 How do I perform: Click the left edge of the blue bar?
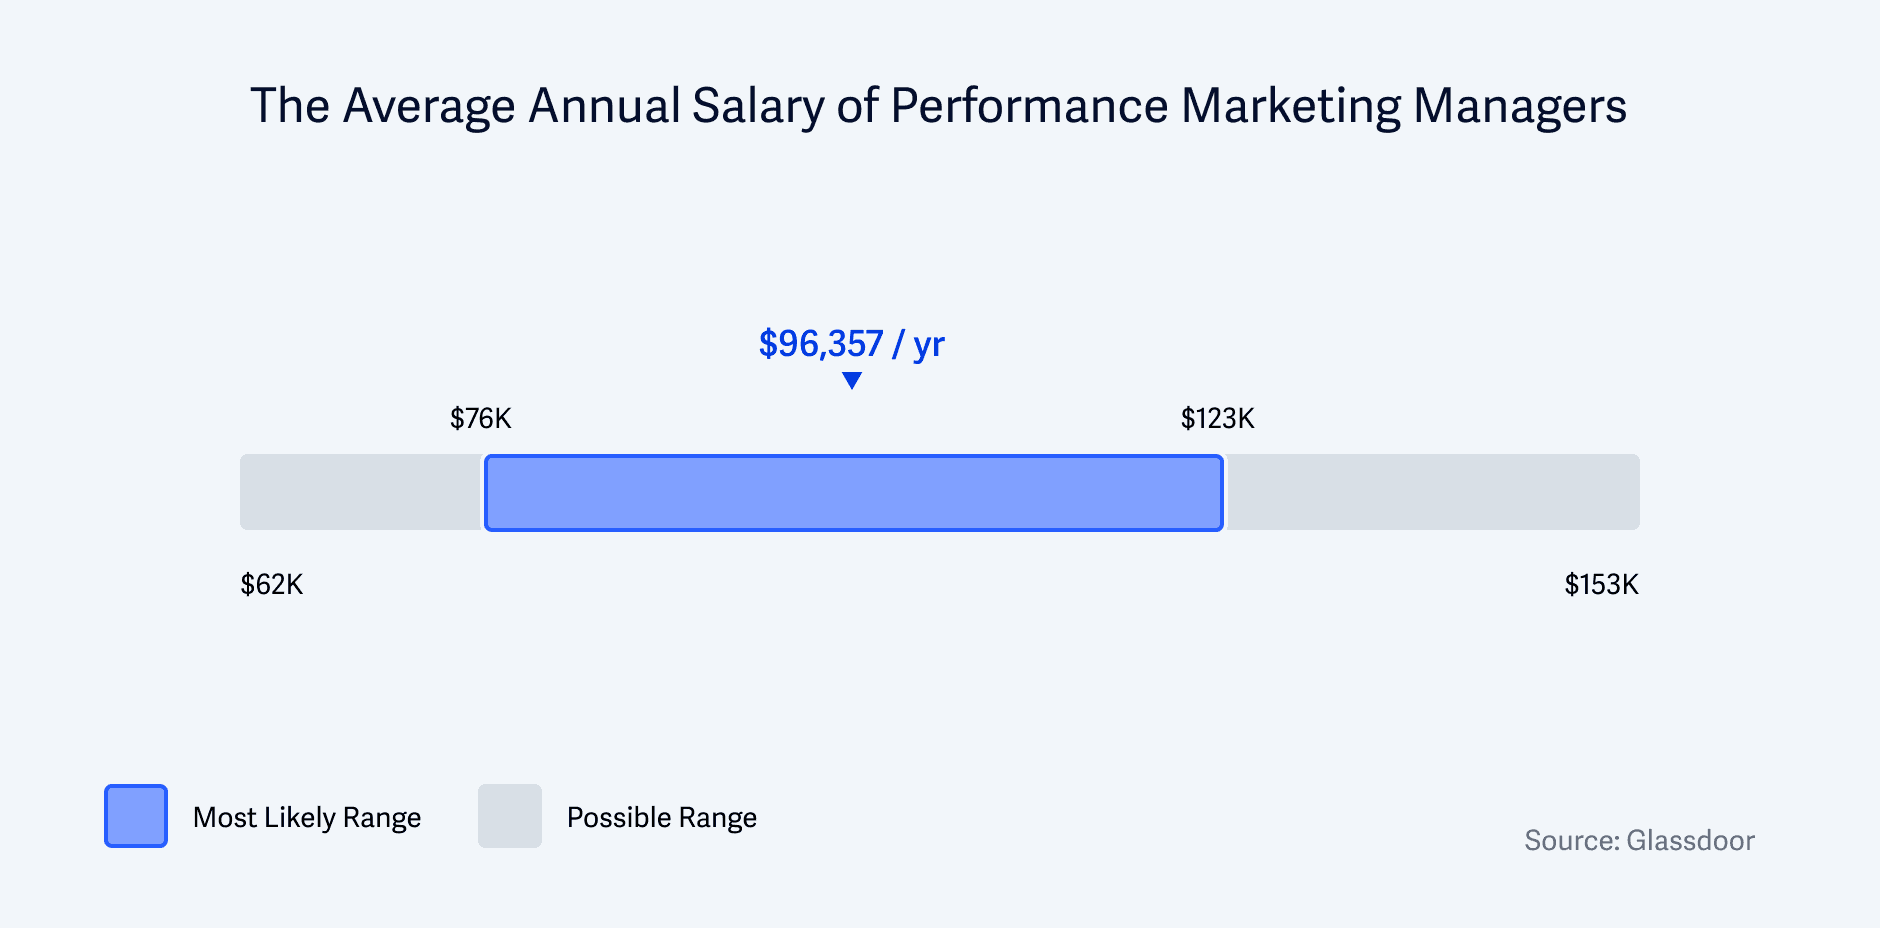point(486,493)
